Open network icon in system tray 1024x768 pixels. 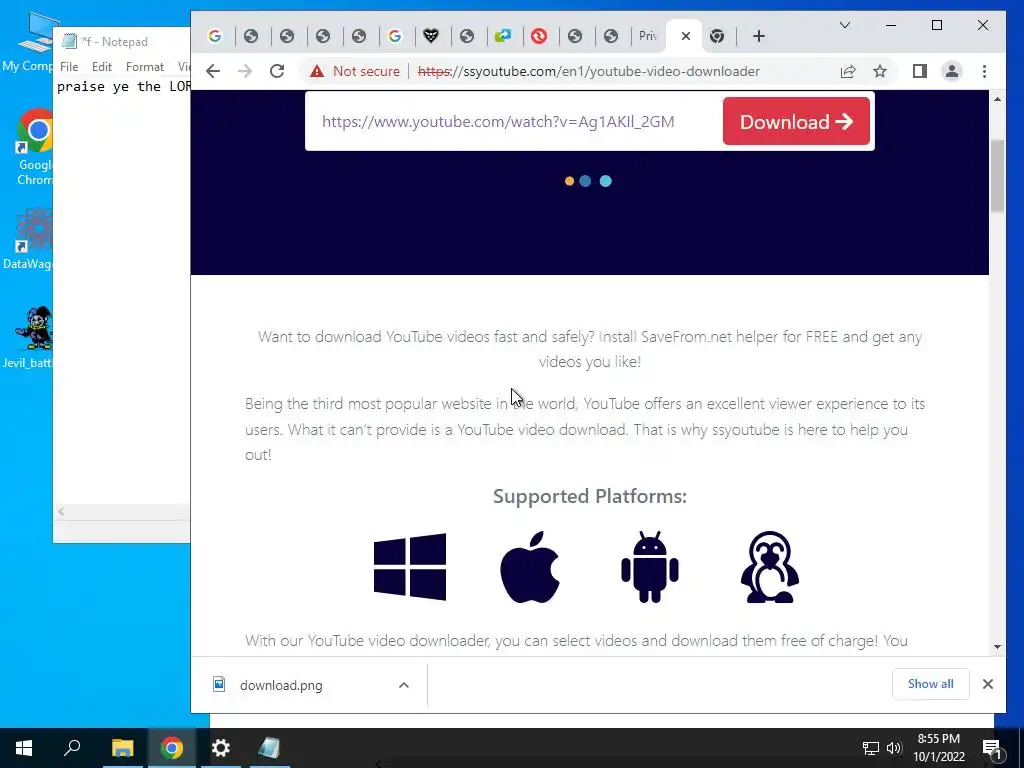click(x=871, y=748)
